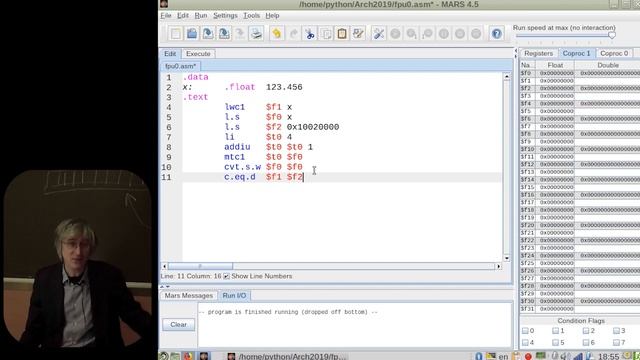Assemble program with wrench-screwdriver icon
Viewport: 640px width, 360px height.
(x=379, y=33)
